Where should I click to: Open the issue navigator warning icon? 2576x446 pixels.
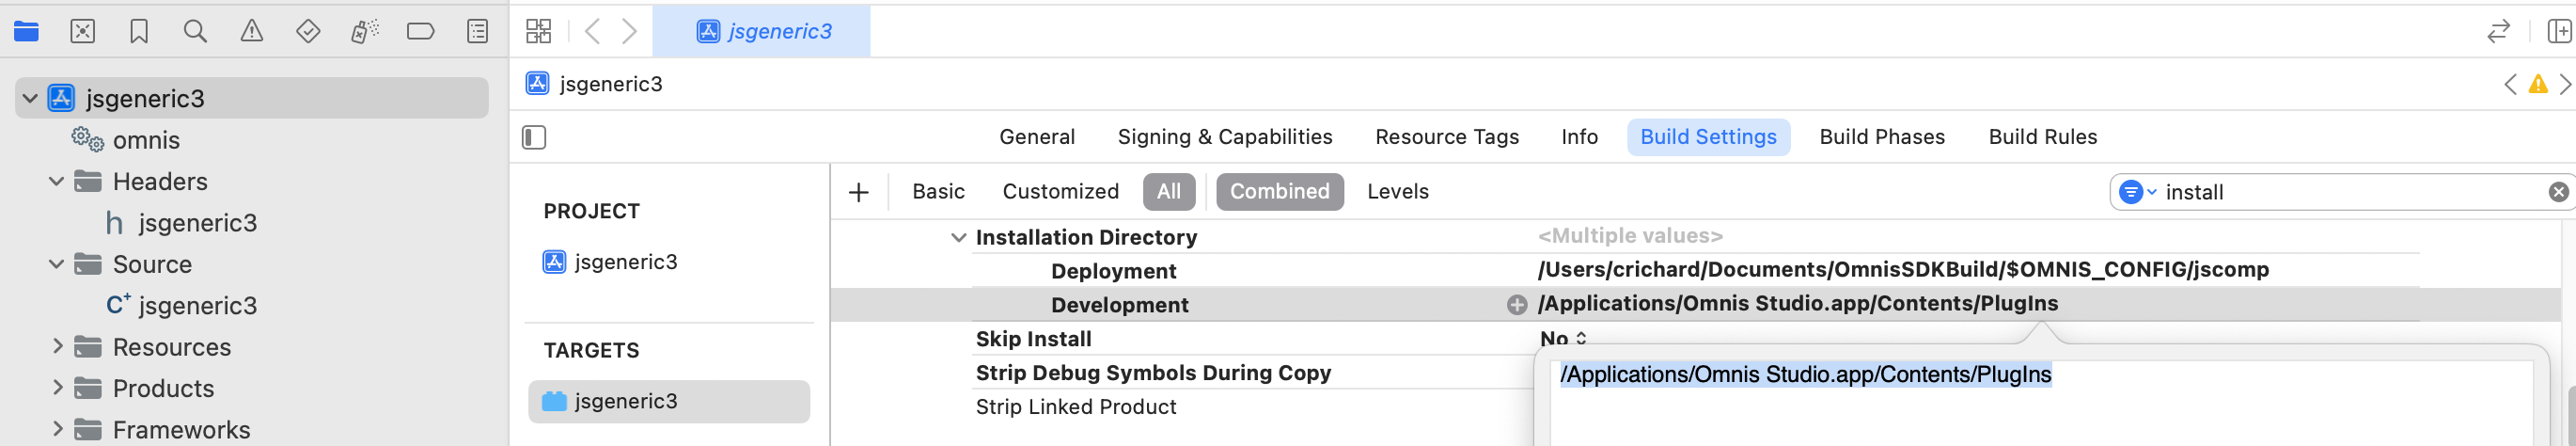click(252, 32)
